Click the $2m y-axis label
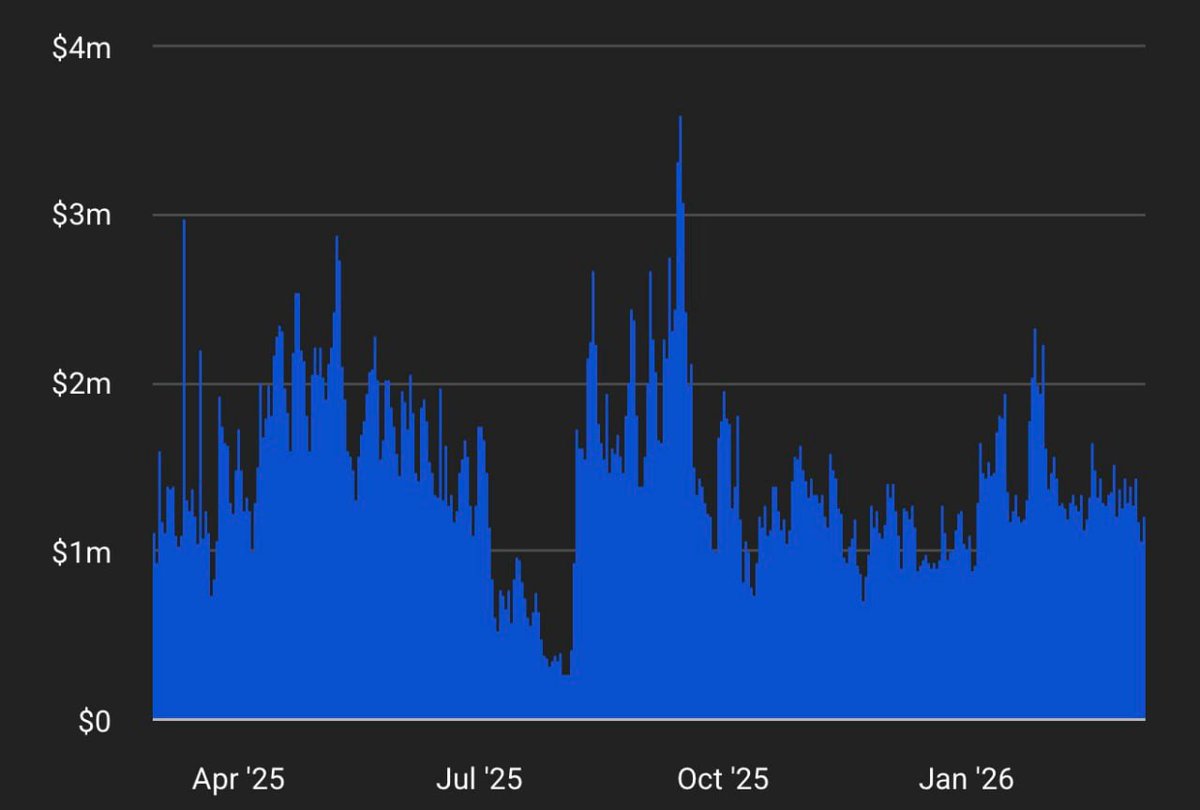Image resolution: width=1200 pixels, height=810 pixels. [82, 384]
